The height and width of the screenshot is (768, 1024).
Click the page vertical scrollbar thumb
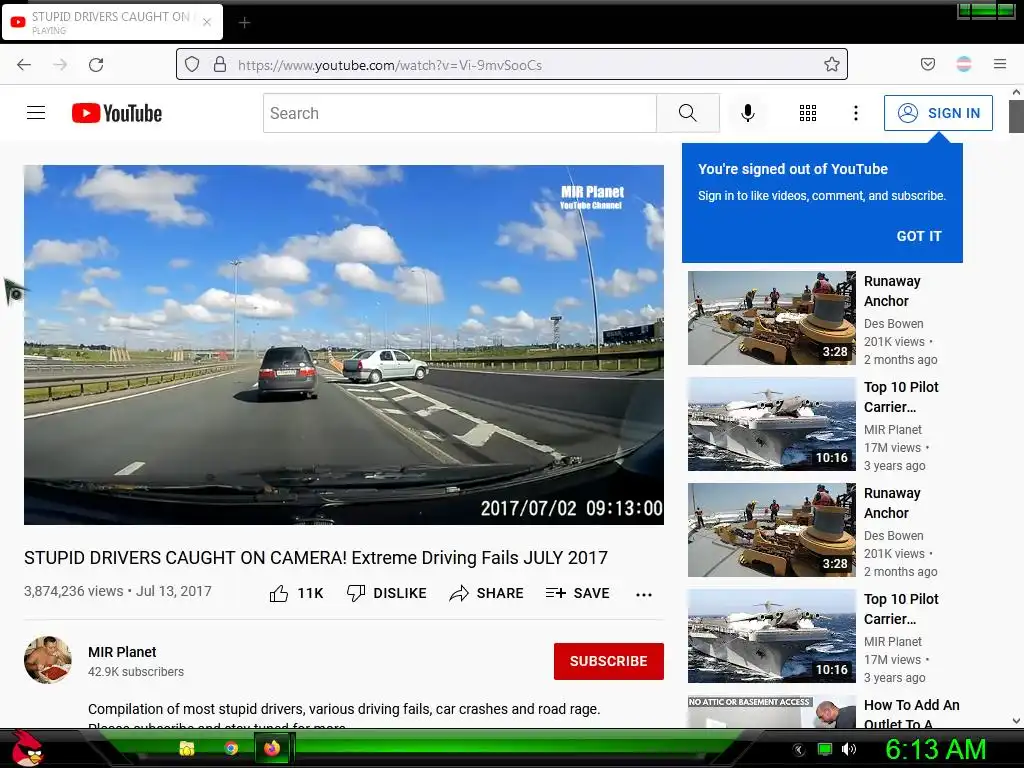[x=1016, y=116]
